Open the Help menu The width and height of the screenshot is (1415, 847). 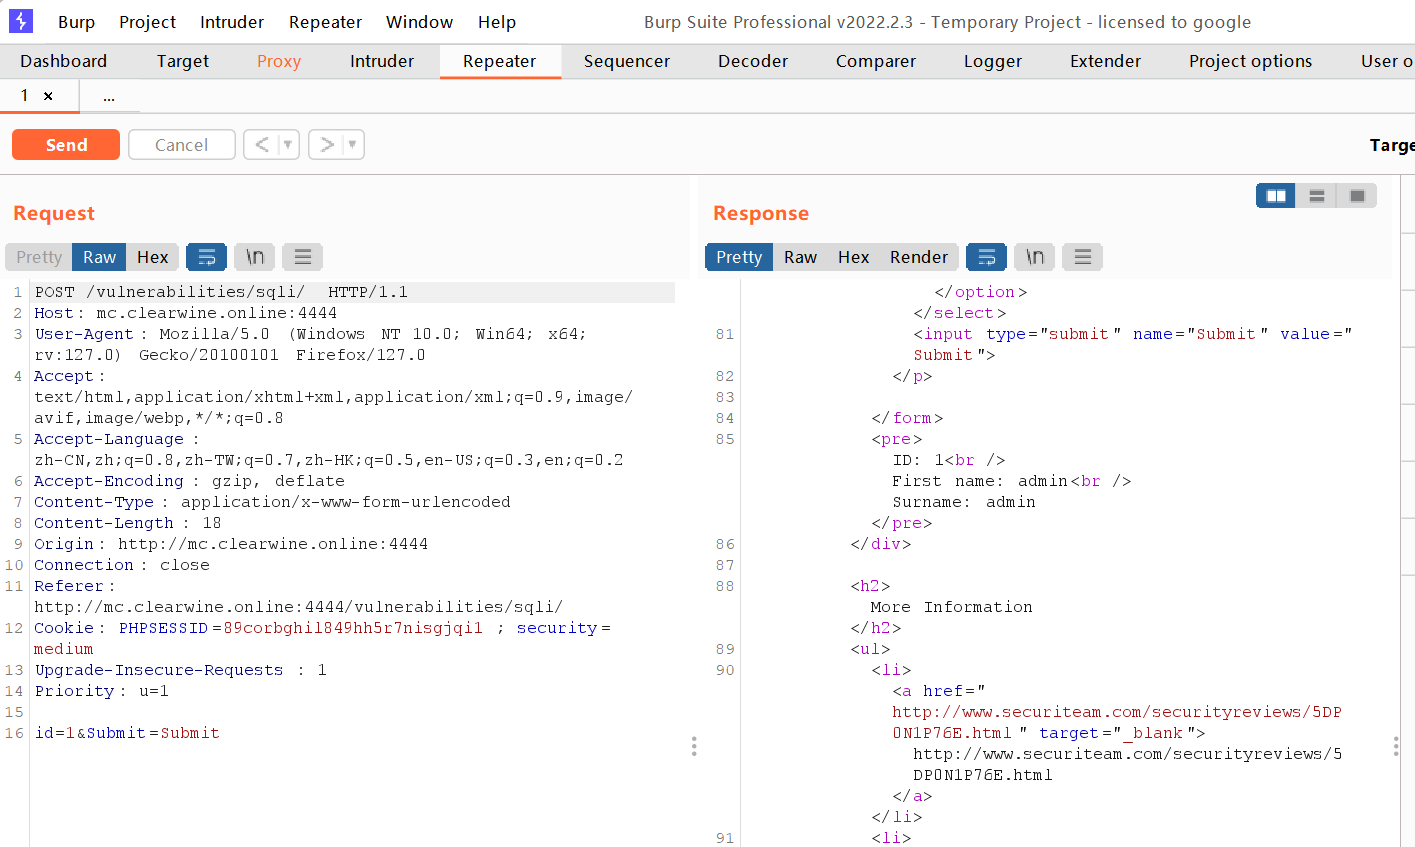pos(496,22)
